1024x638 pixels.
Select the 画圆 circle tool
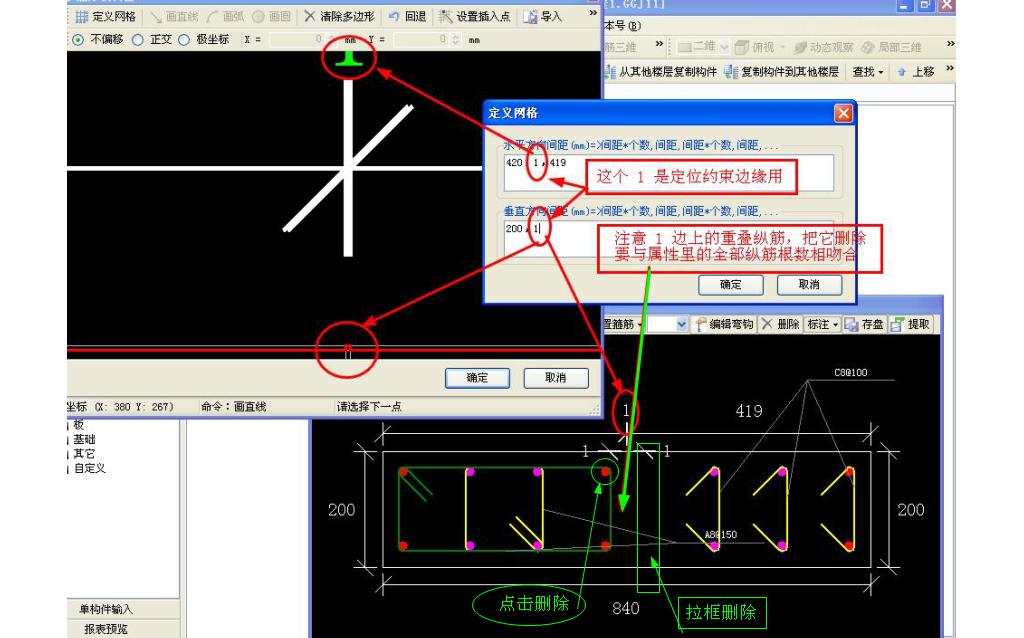tap(272, 16)
